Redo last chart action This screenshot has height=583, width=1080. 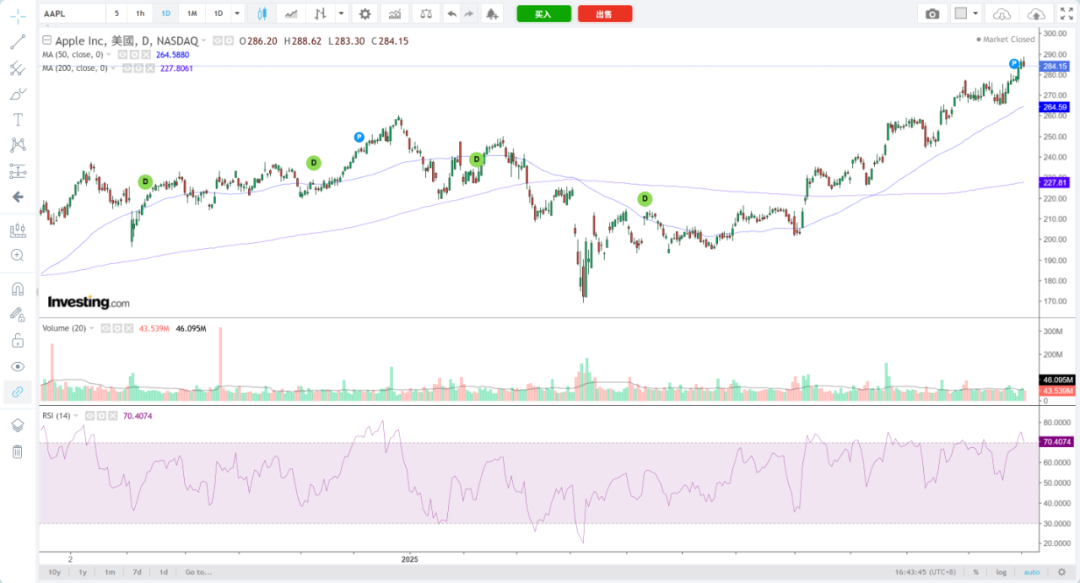click(469, 14)
